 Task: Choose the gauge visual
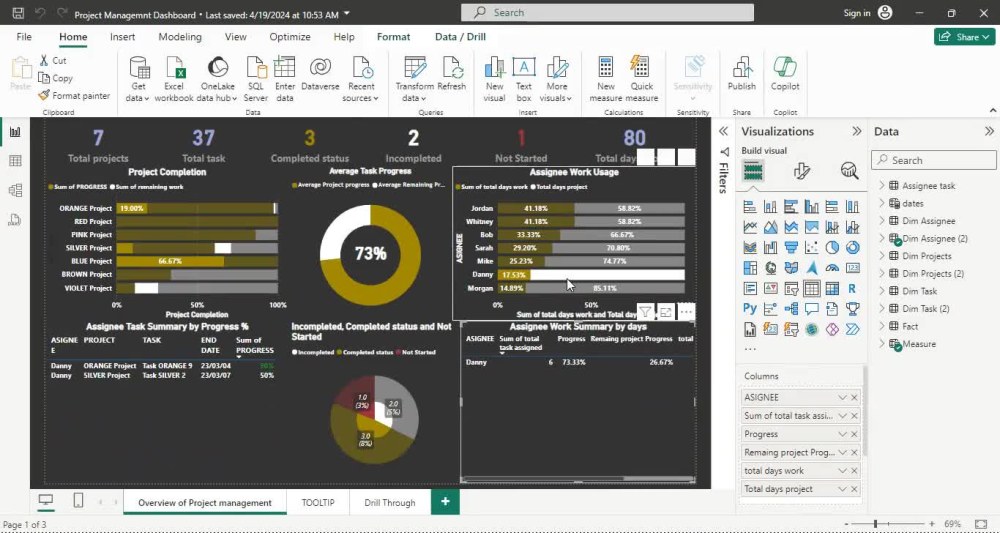pos(832,268)
